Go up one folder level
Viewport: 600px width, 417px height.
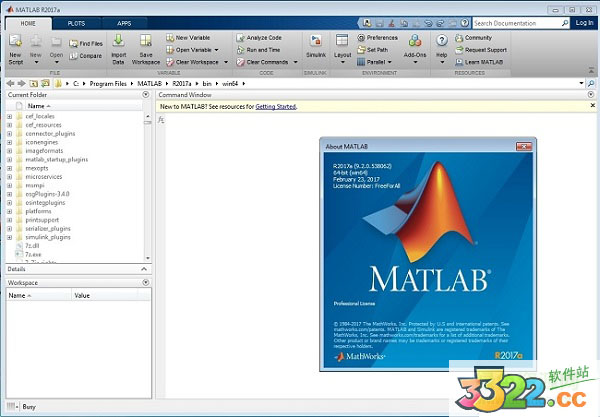(34, 83)
